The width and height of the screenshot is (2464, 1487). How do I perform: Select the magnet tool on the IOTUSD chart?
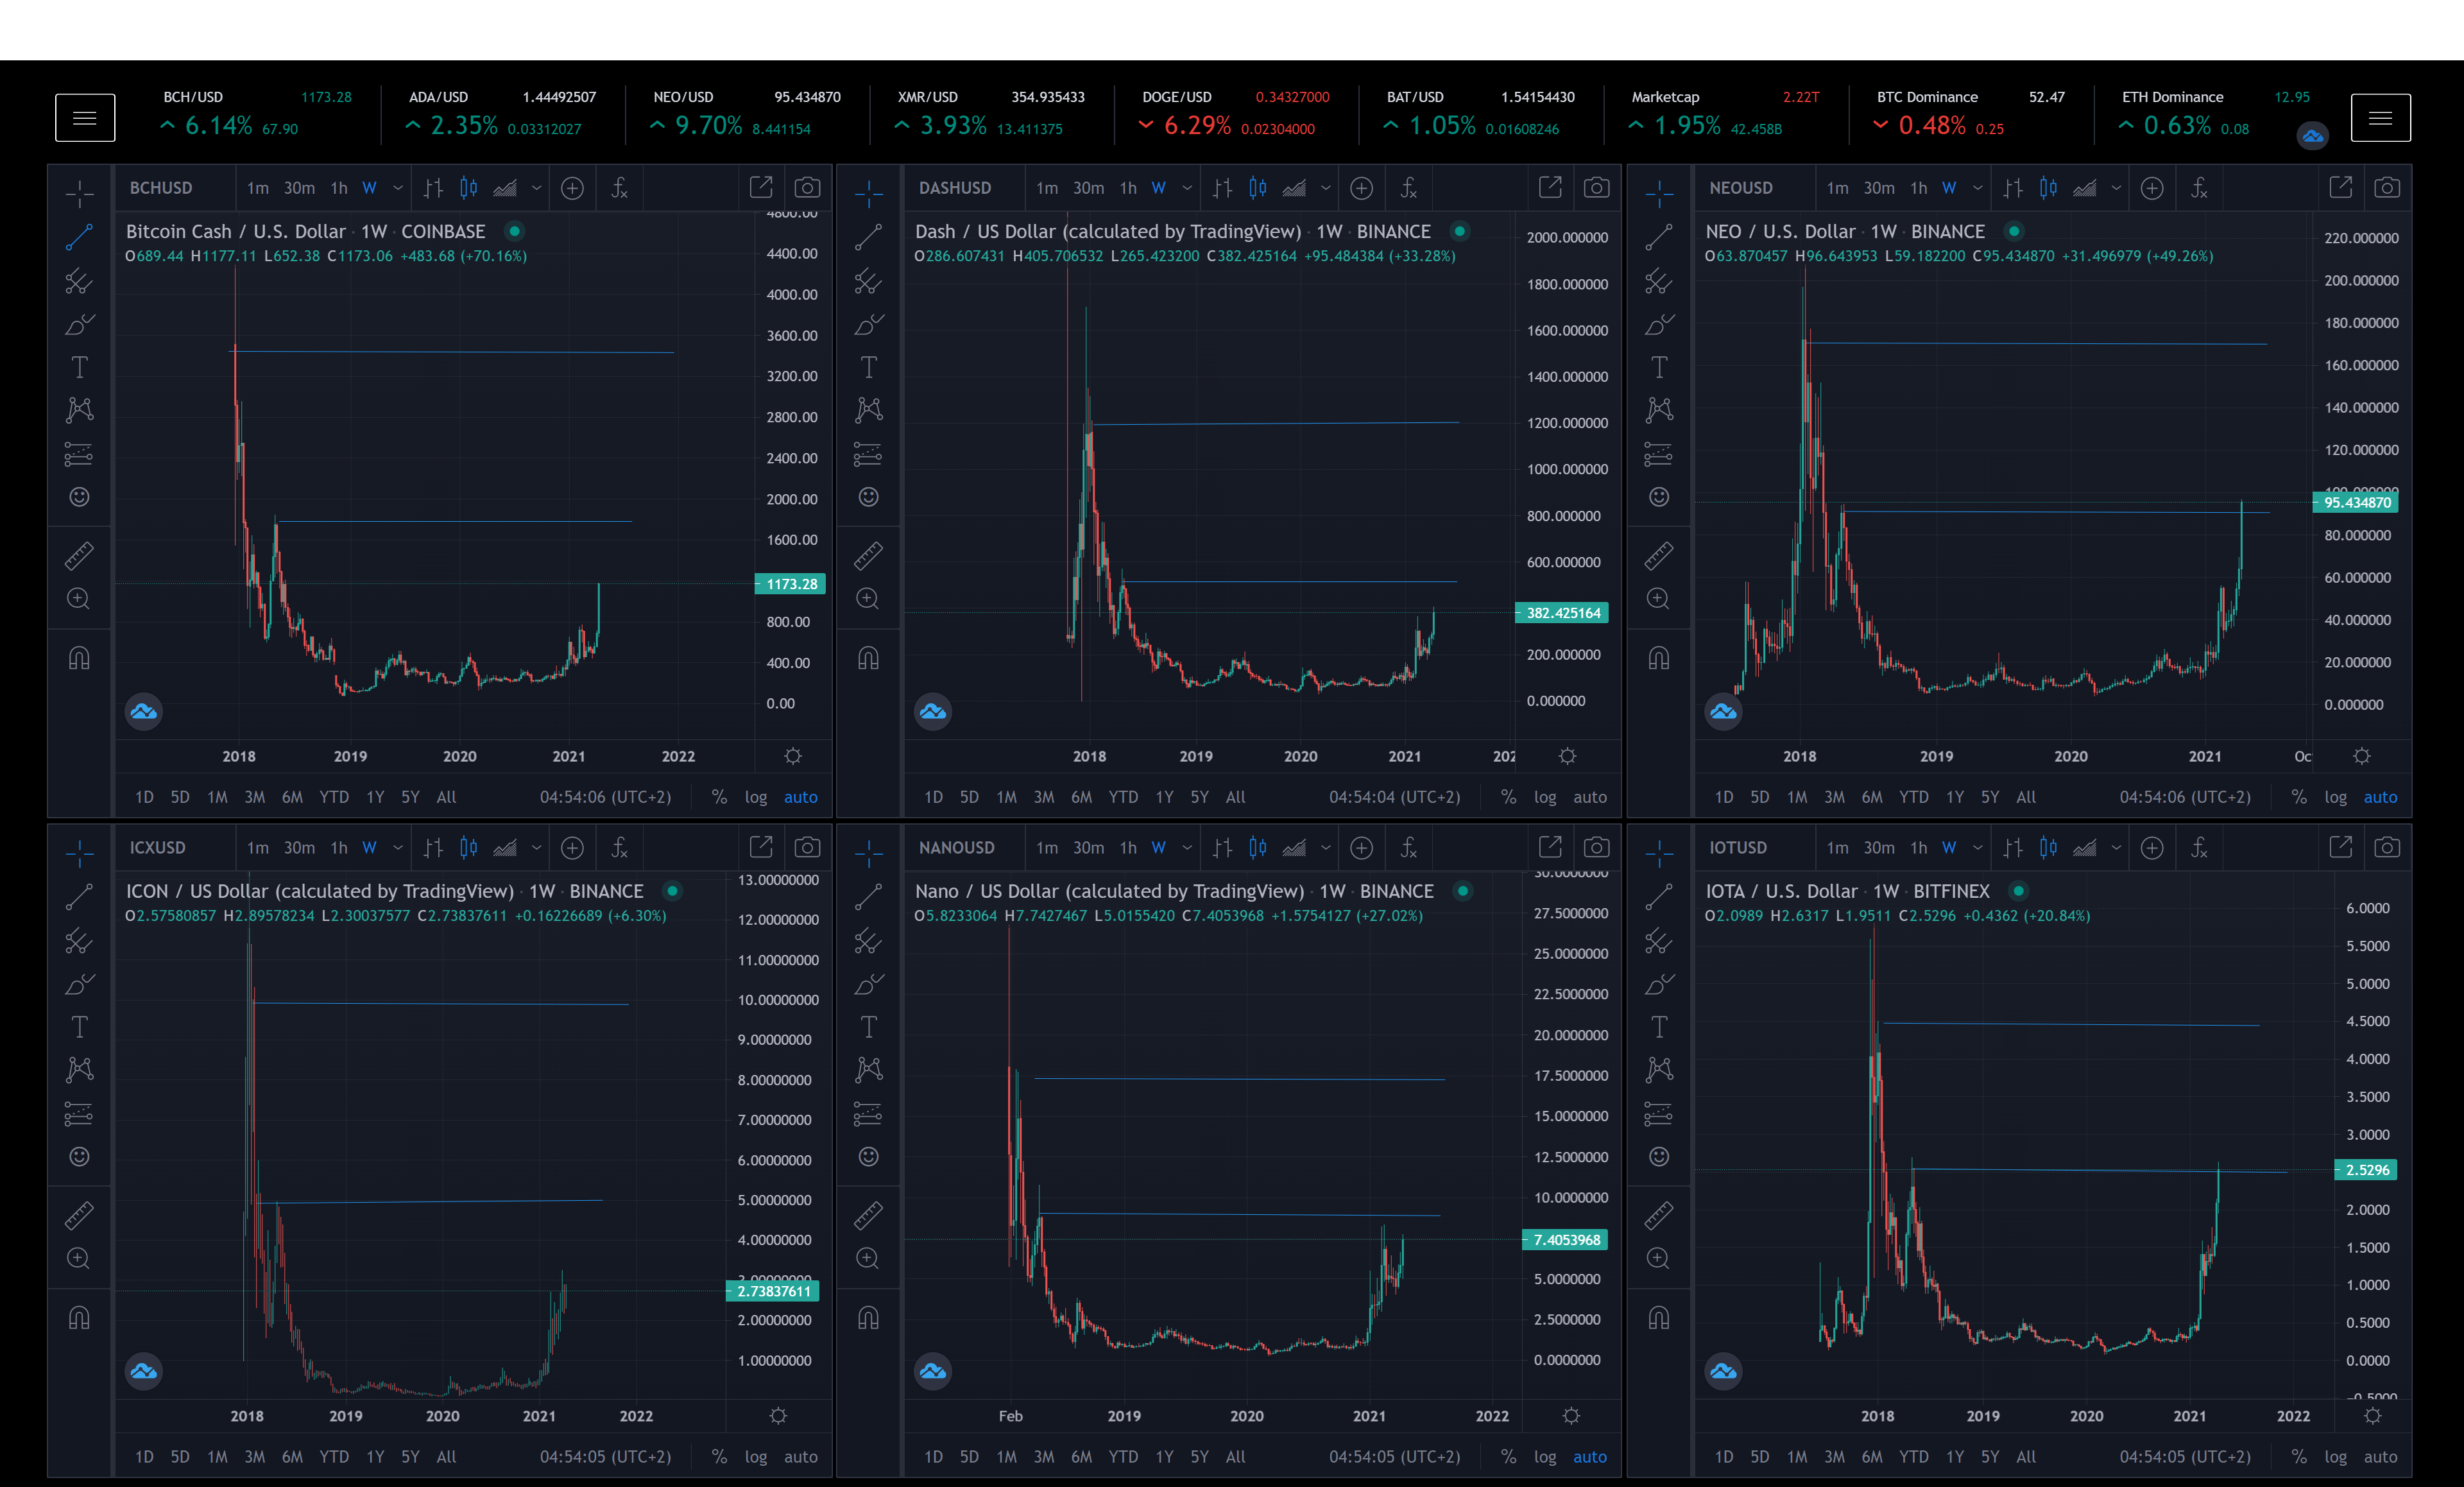[1659, 1318]
